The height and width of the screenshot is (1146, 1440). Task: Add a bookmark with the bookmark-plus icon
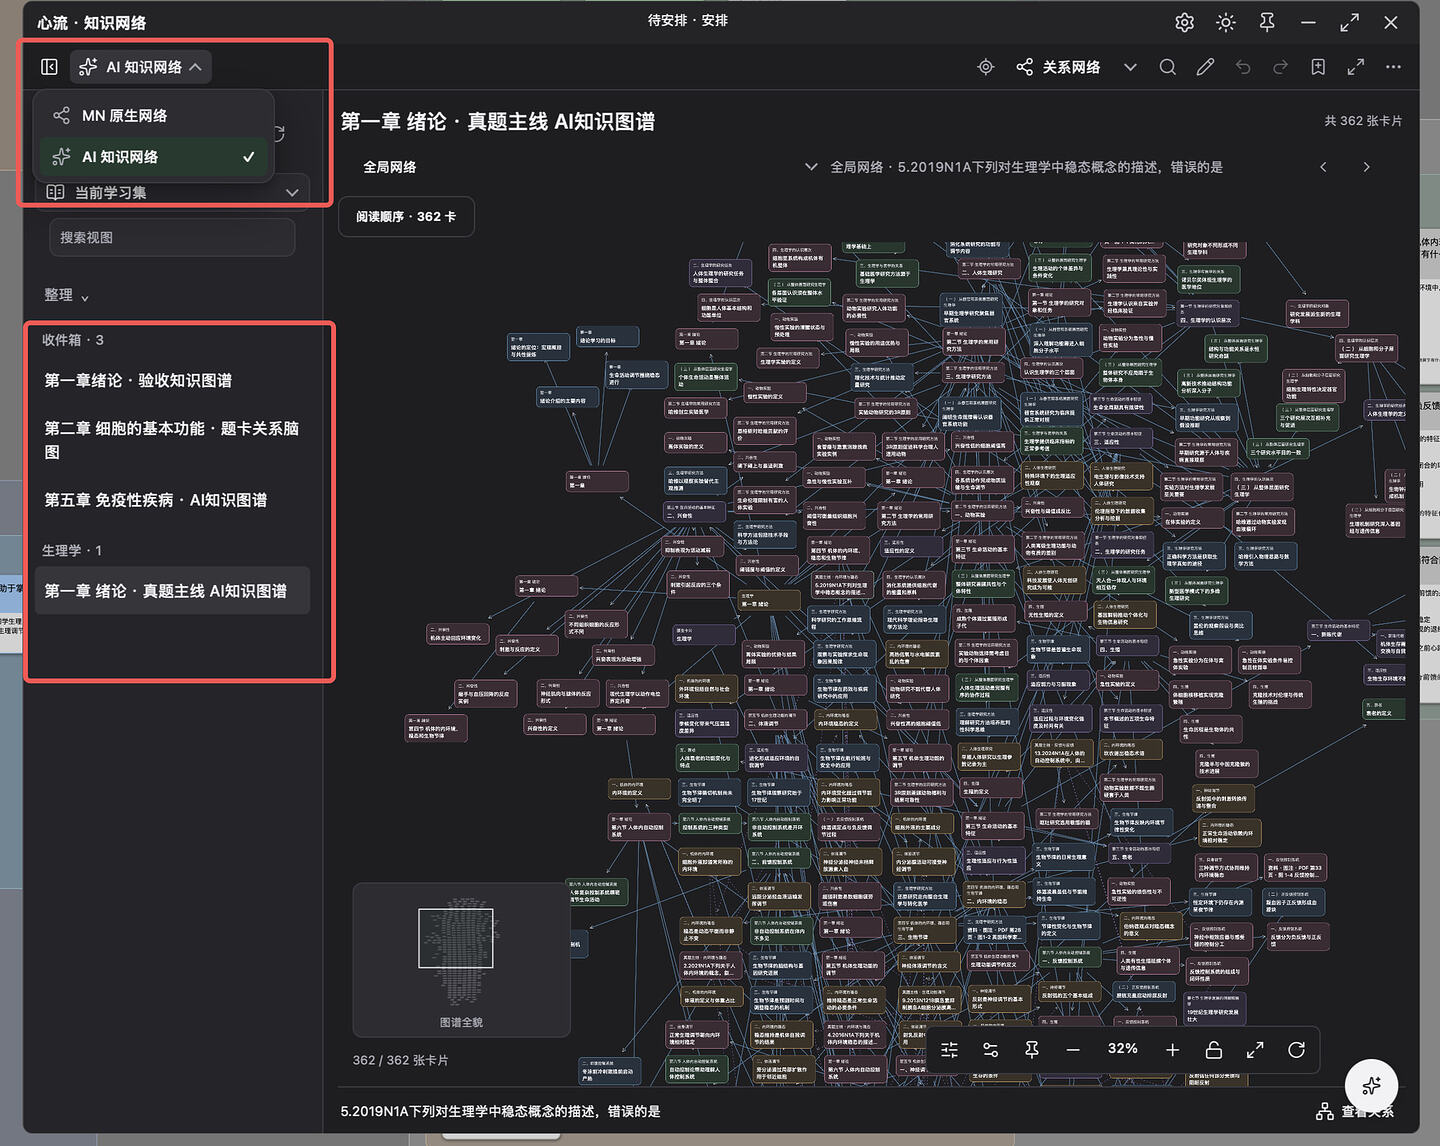(1318, 67)
